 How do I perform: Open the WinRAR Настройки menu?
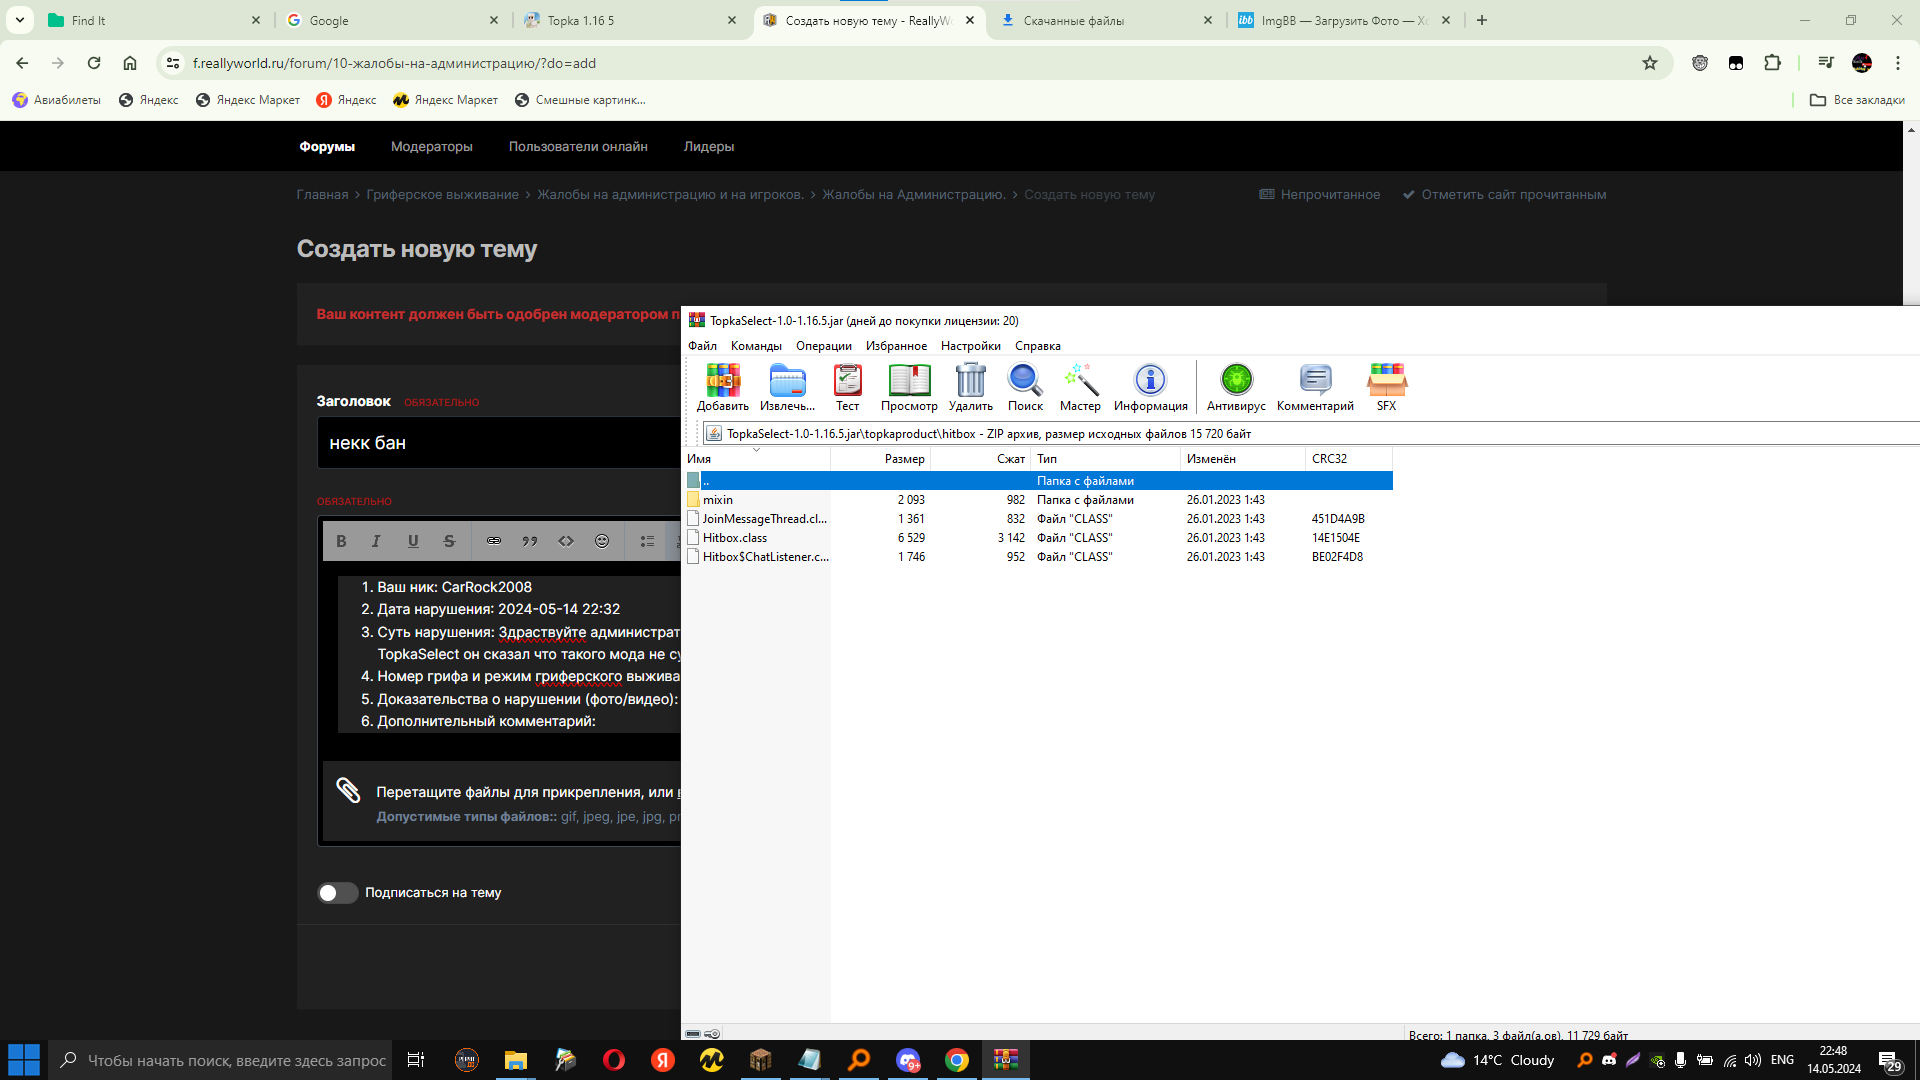(x=970, y=346)
